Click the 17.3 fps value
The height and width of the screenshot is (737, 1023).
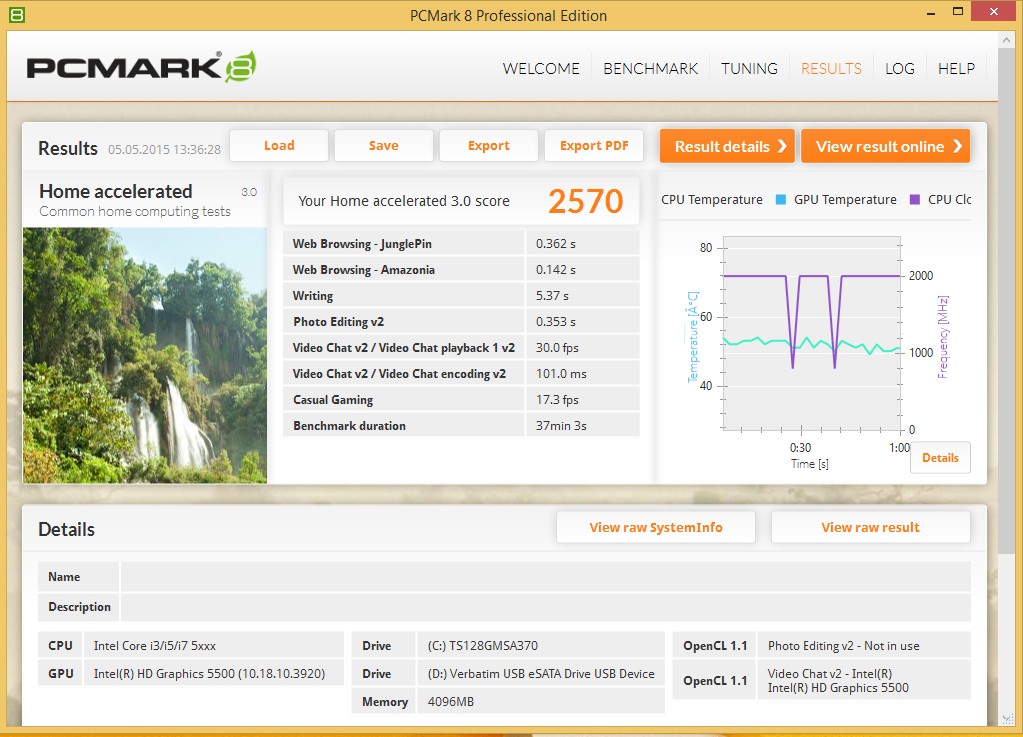coord(557,400)
